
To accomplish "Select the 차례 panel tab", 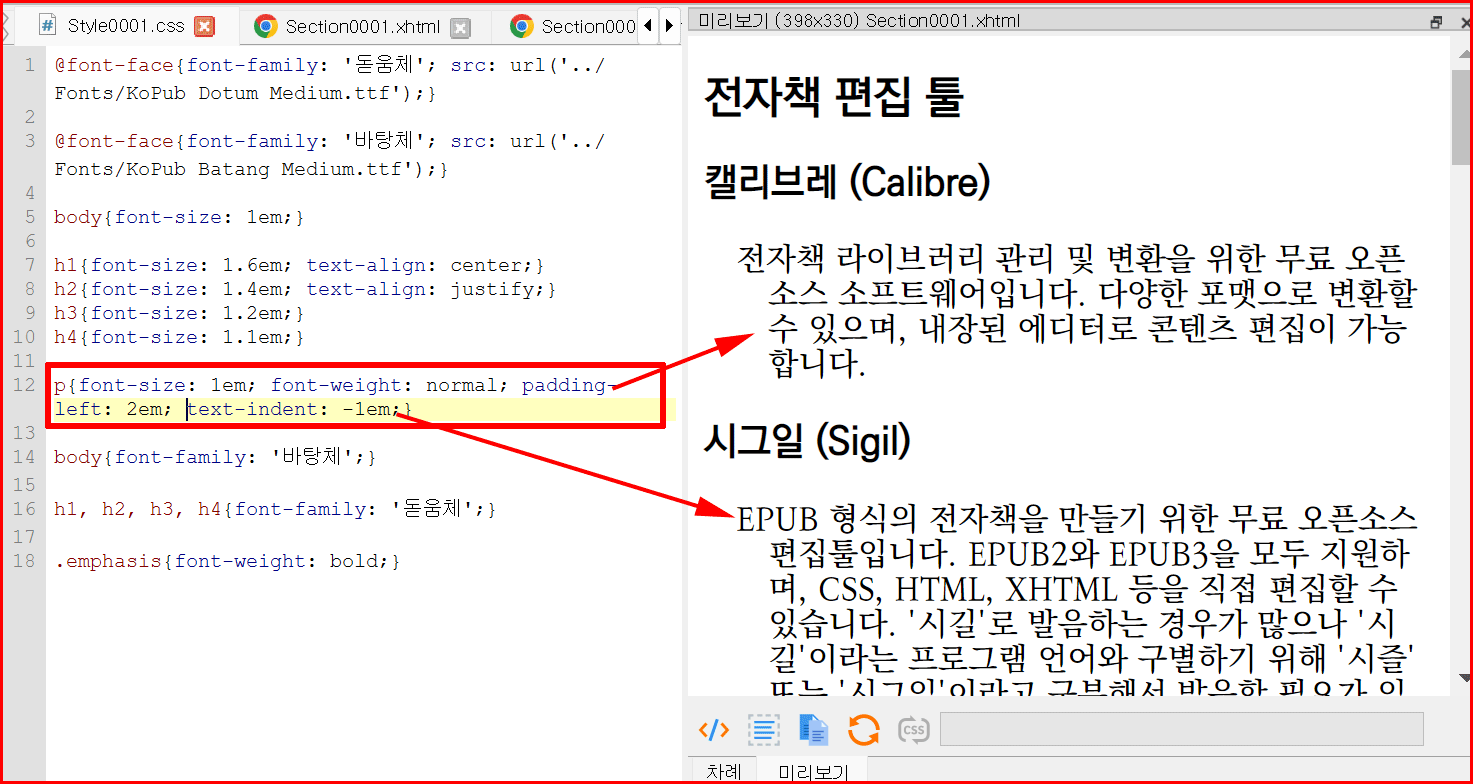I will point(724,771).
